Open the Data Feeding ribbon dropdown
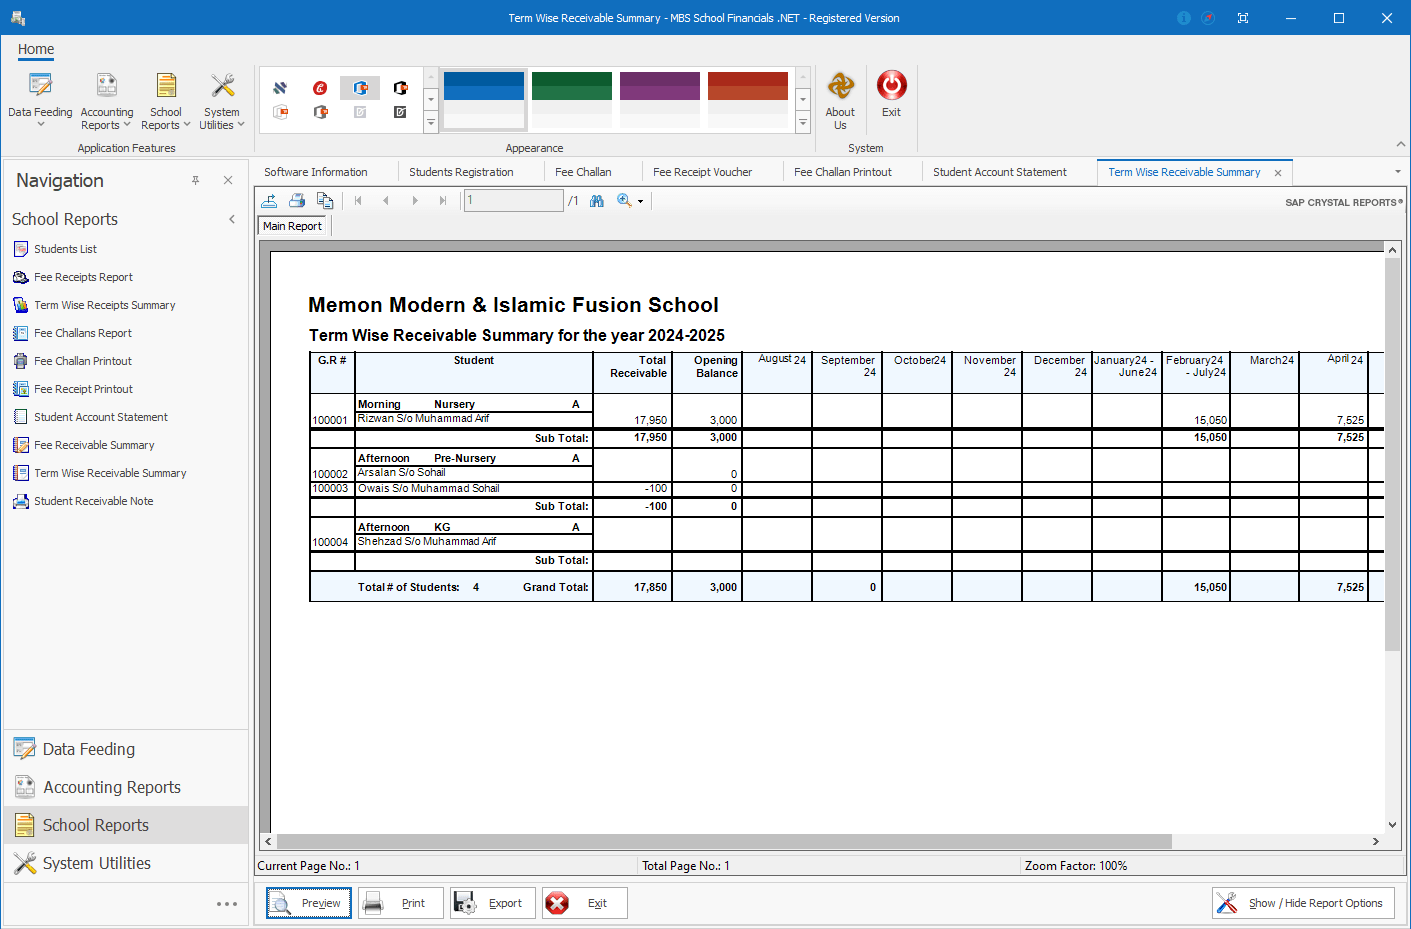Screen dimensions: 1411x929 tap(40, 100)
